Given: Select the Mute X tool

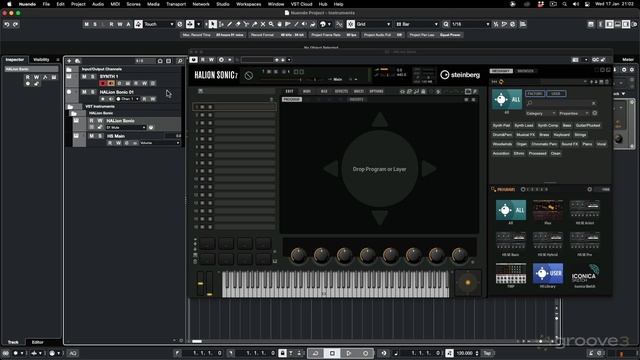Looking at the screenshot, I should (263, 24).
